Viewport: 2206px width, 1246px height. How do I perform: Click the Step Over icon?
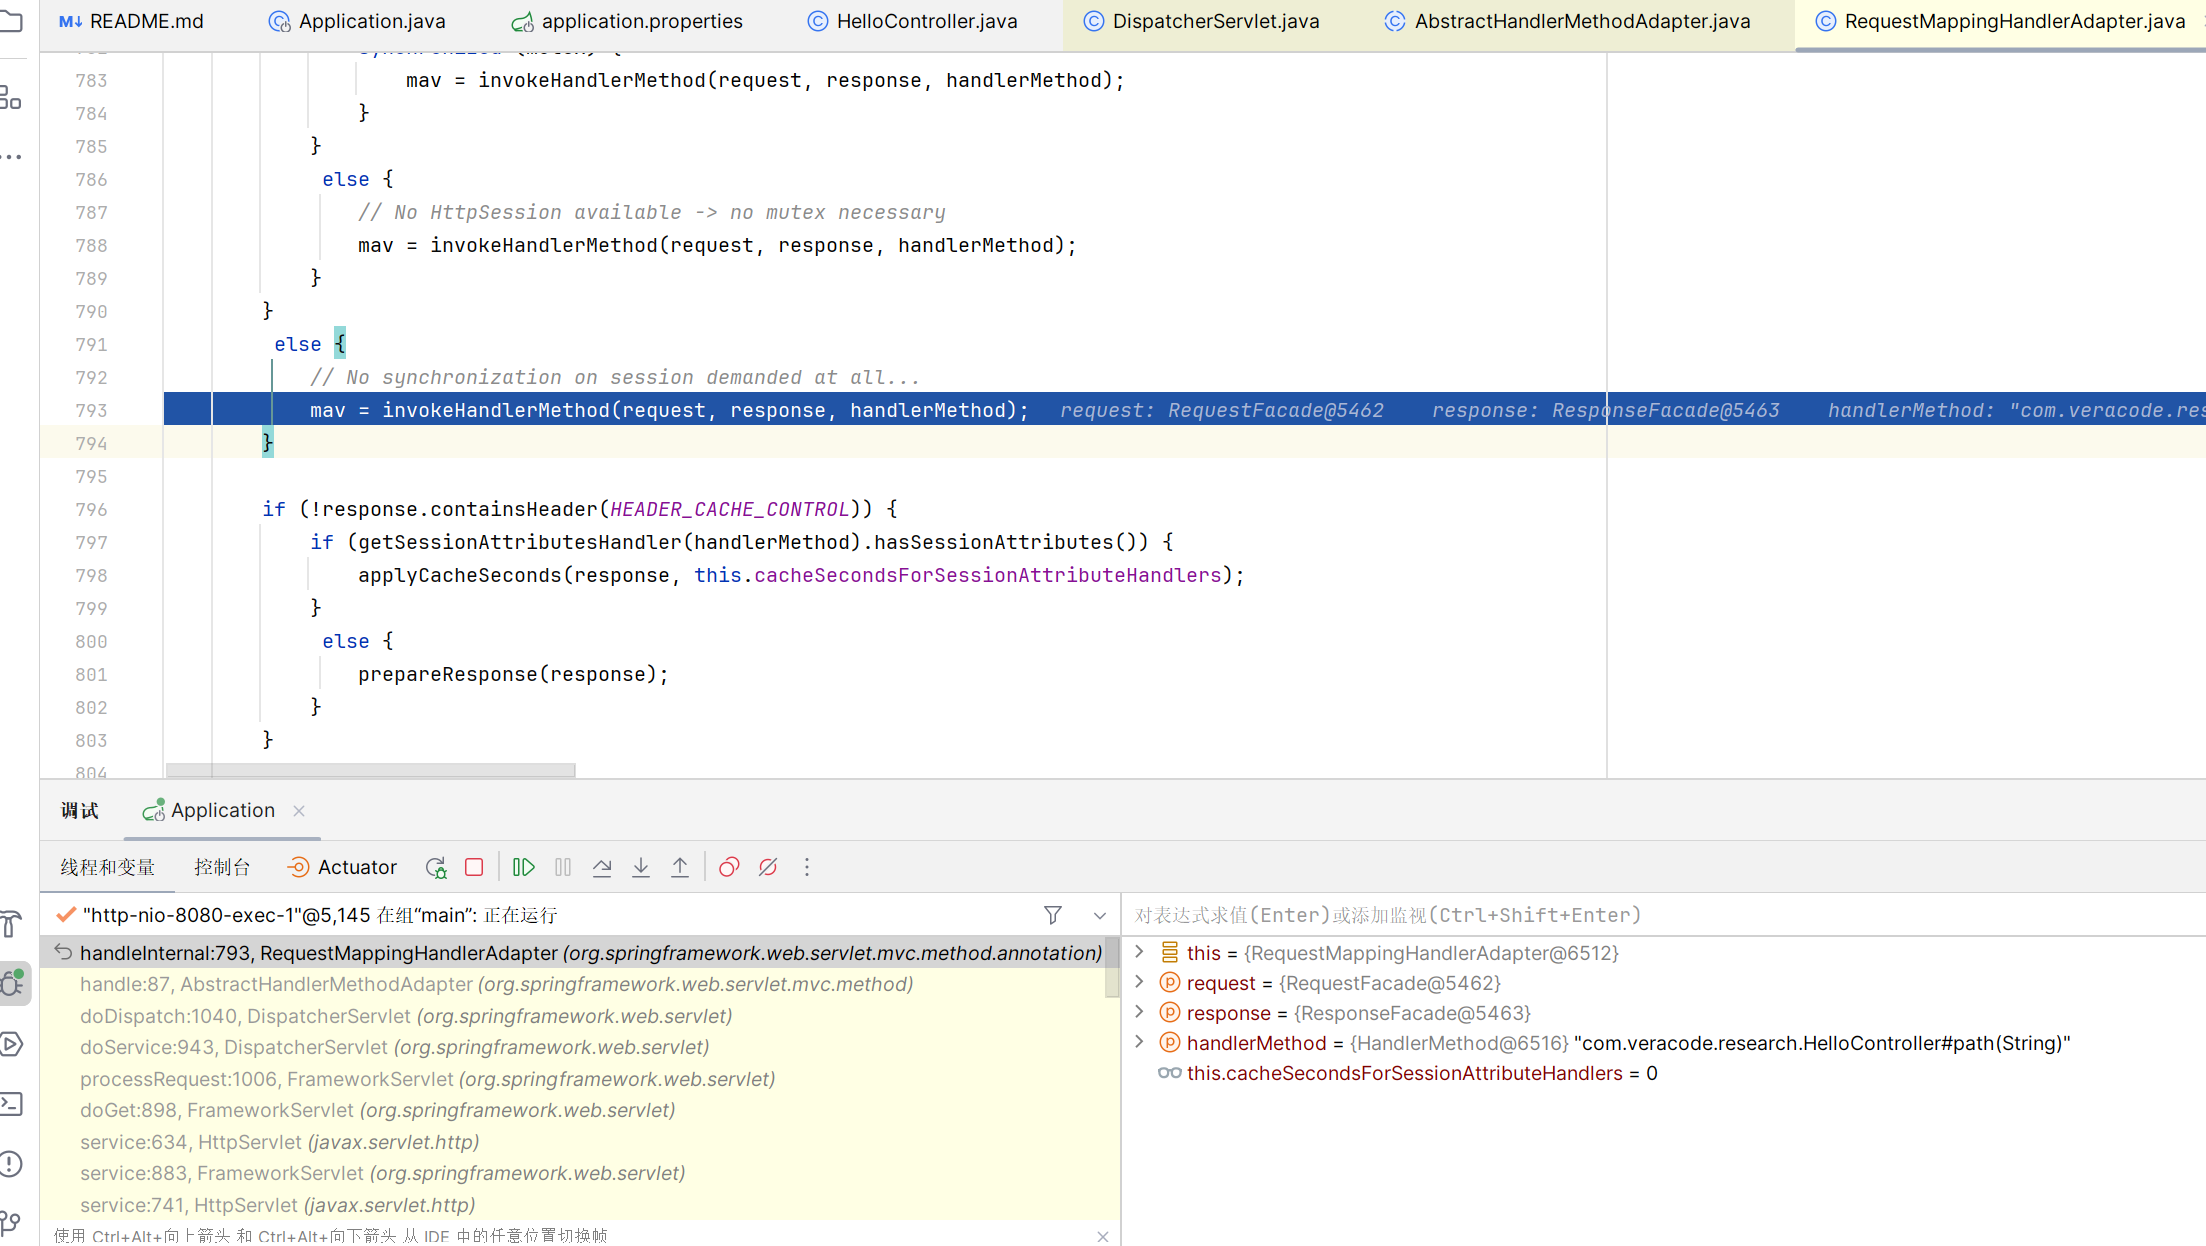pyautogui.click(x=601, y=866)
